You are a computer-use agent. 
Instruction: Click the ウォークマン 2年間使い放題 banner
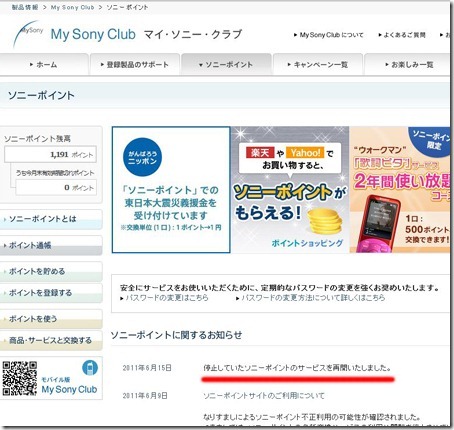coord(400,190)
